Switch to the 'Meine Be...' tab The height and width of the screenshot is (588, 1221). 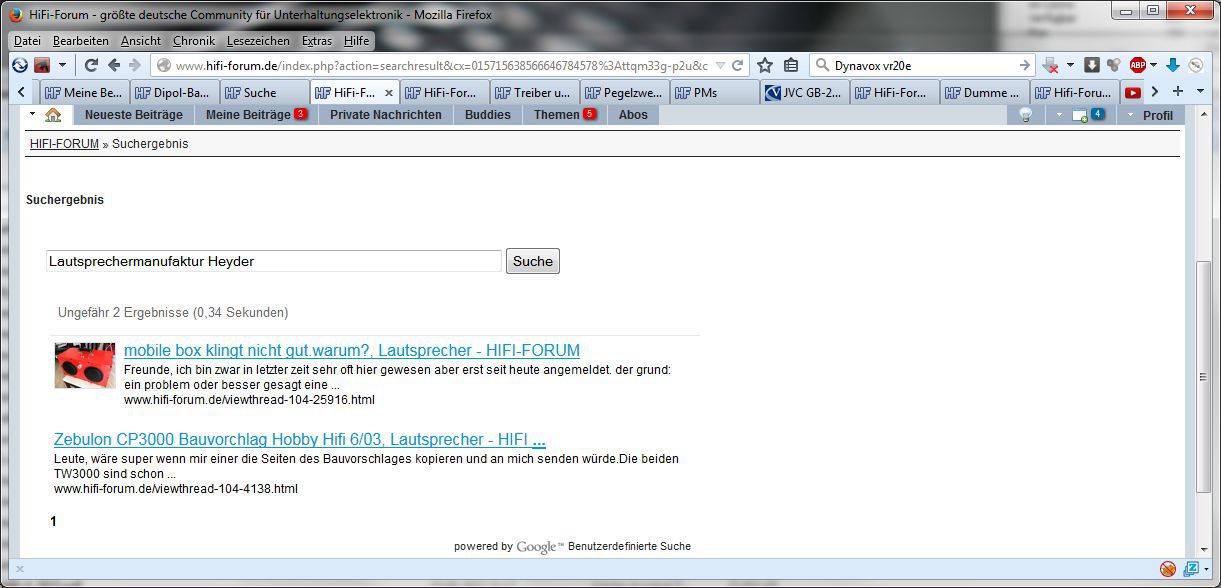coord(84,92)
